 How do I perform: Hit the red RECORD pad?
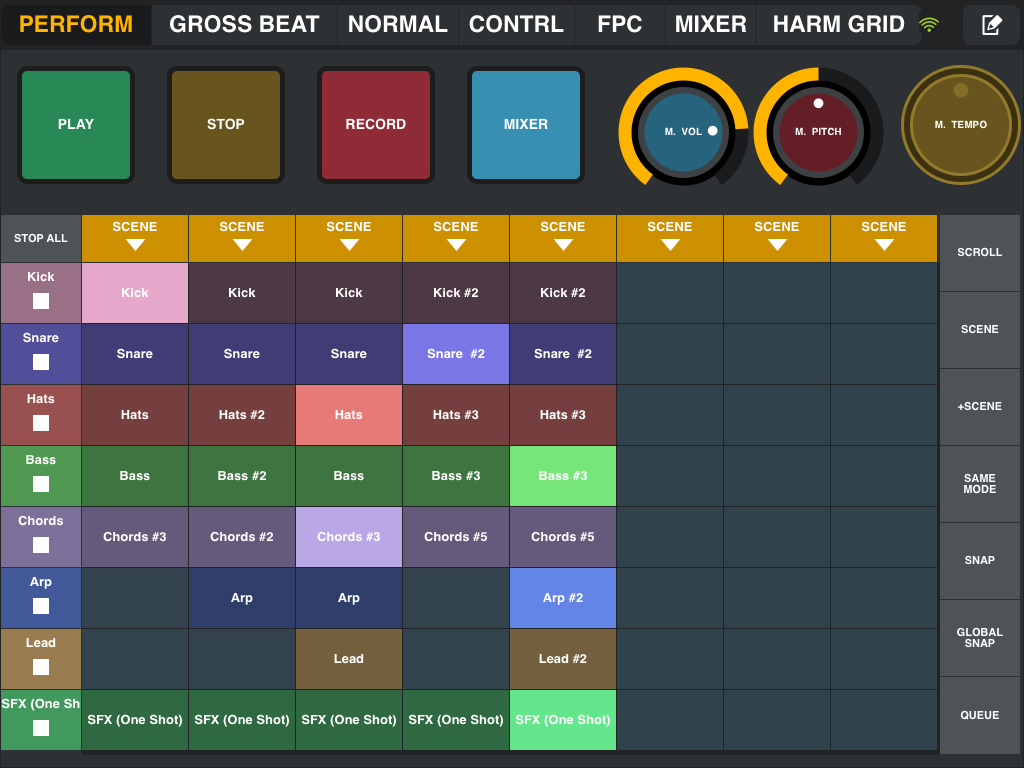tap(376, 125)
